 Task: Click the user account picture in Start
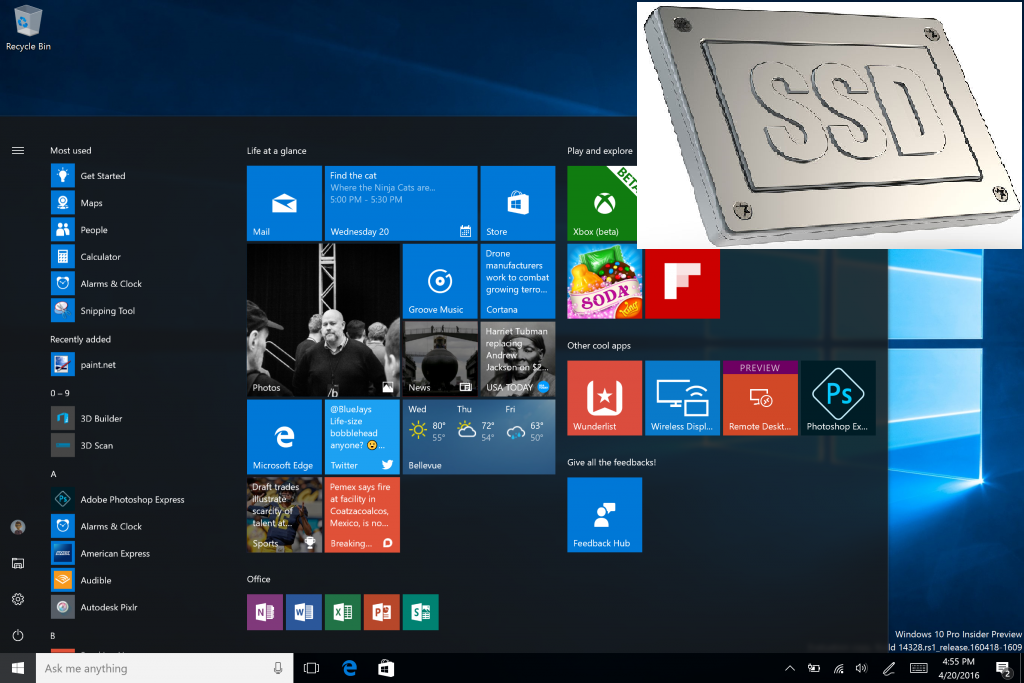point(18,527)
